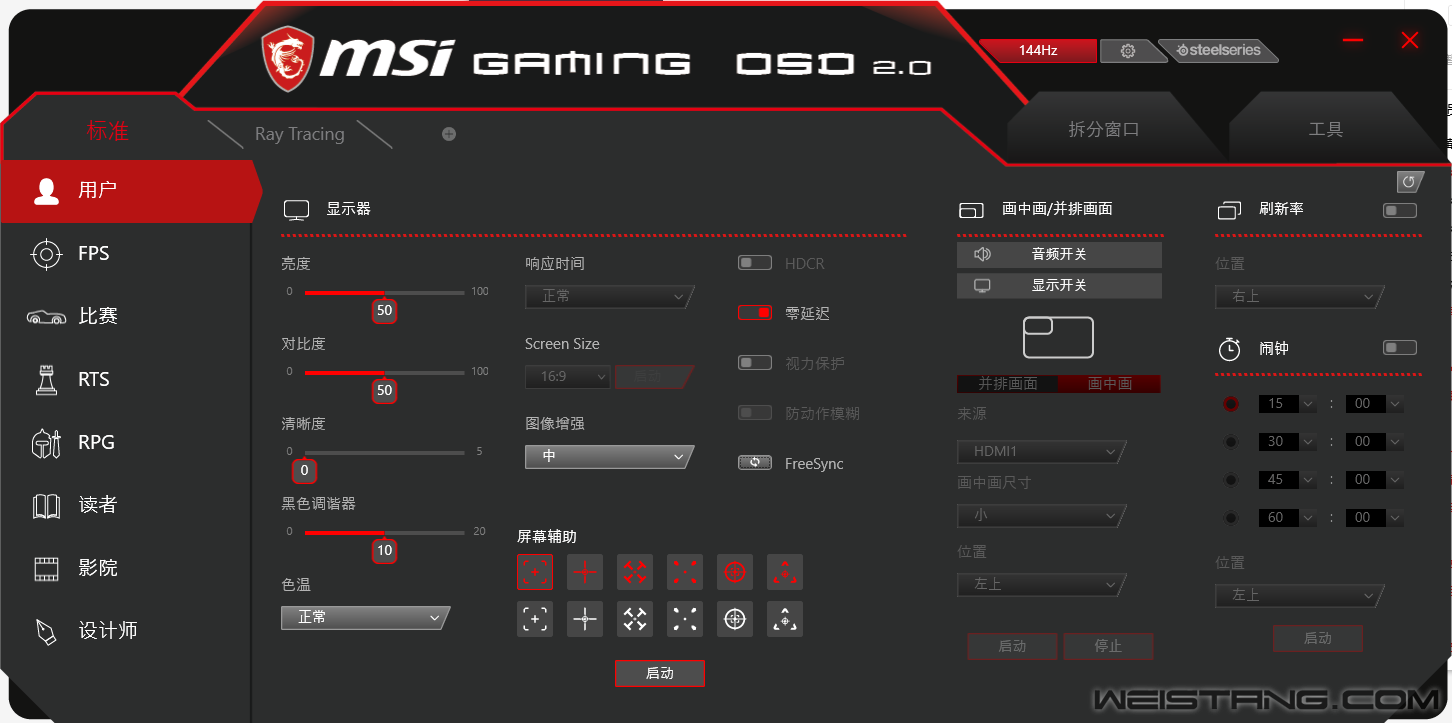This screenshot has height=723, width=1452.
Task: Open the 色温 color temperature dropdown
Action: (x=365, y=618)
